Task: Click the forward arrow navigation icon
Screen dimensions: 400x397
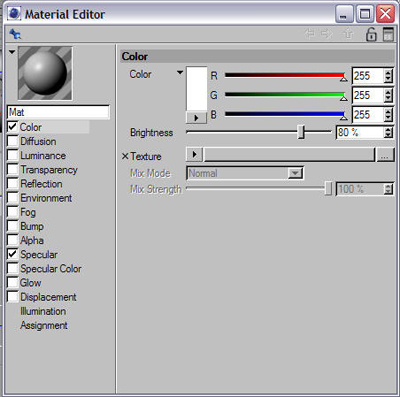Action: point(326,34)
